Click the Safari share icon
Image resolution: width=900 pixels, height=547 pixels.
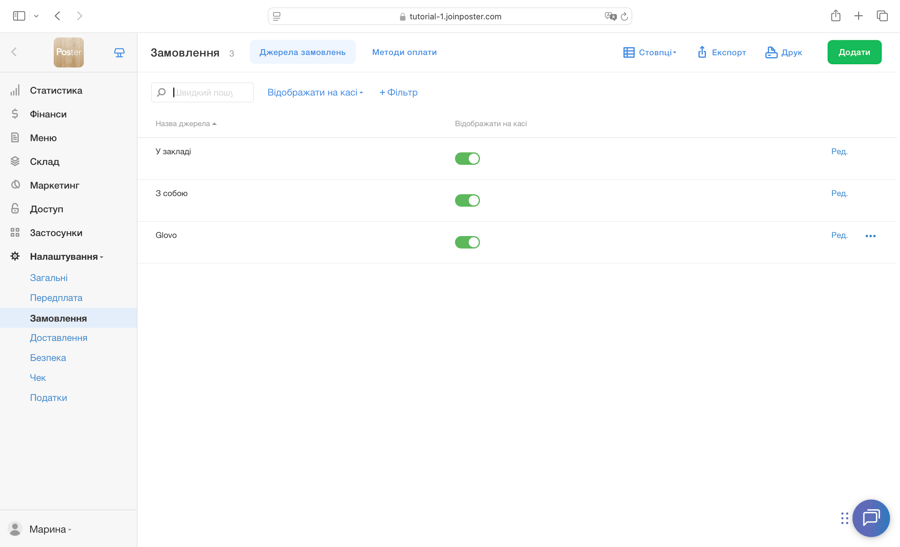coord(835,16)
